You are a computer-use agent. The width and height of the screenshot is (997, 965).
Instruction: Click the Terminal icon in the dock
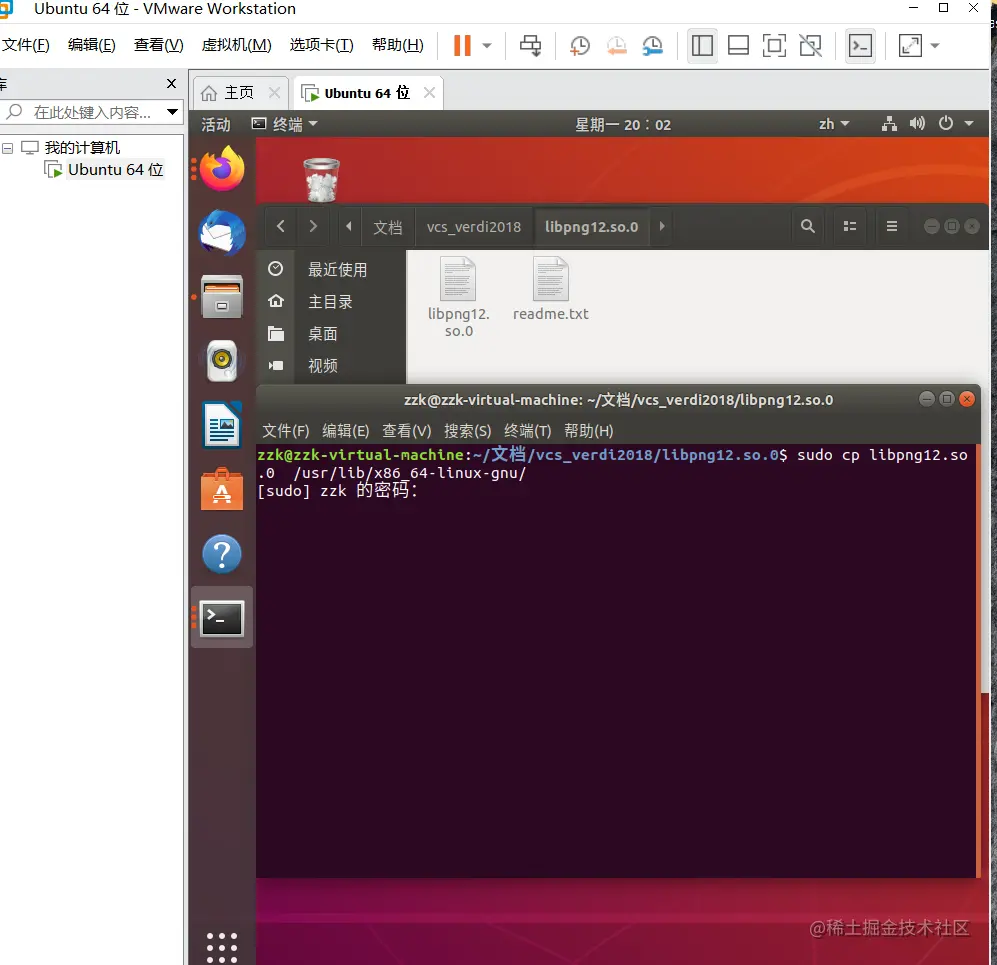pos(222,618)
